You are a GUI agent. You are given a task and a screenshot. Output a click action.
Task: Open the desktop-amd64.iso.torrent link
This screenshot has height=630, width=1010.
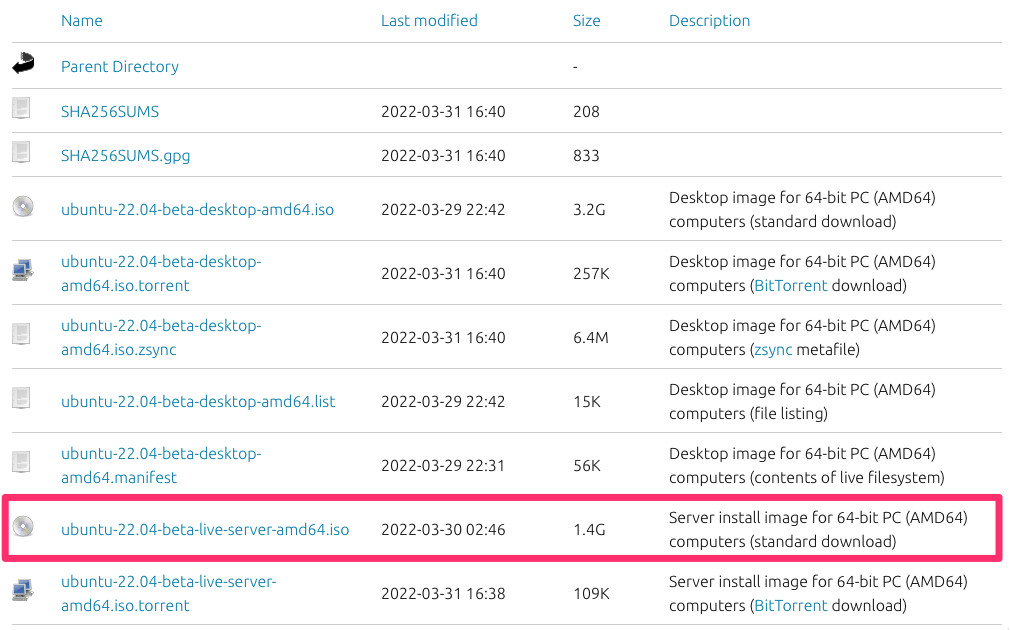pyautogui.click(x=161, y=273)
